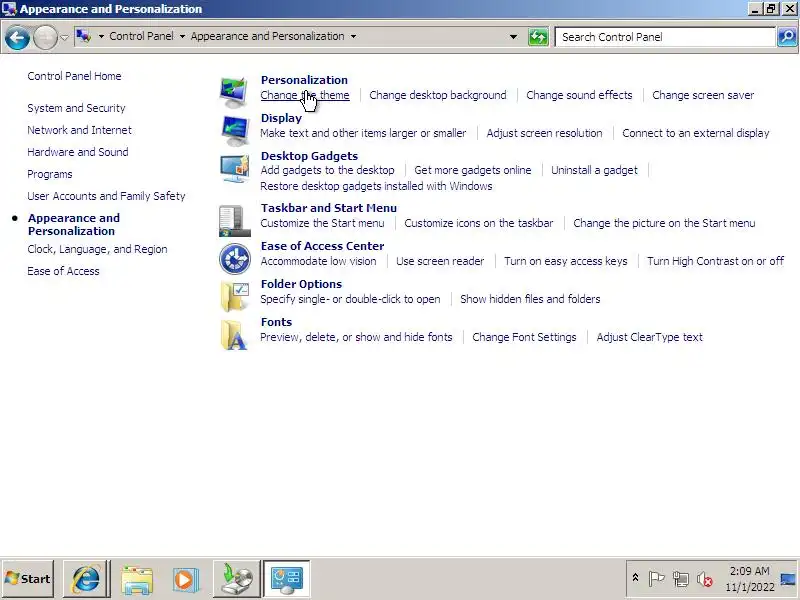Click Add gadgets to the desktop

pos(328,170)
